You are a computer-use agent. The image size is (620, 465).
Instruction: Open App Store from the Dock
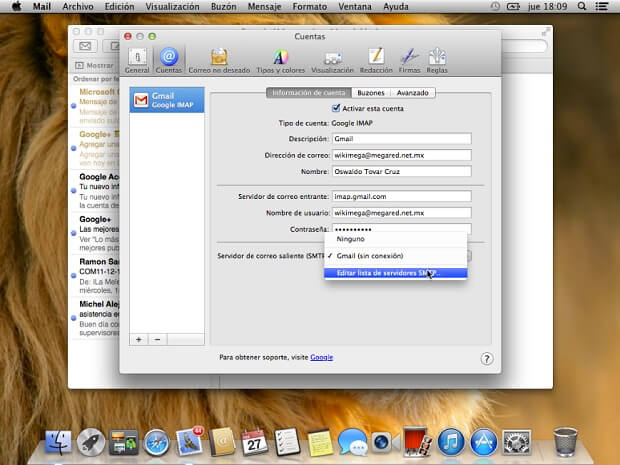[x=483, y=442]
